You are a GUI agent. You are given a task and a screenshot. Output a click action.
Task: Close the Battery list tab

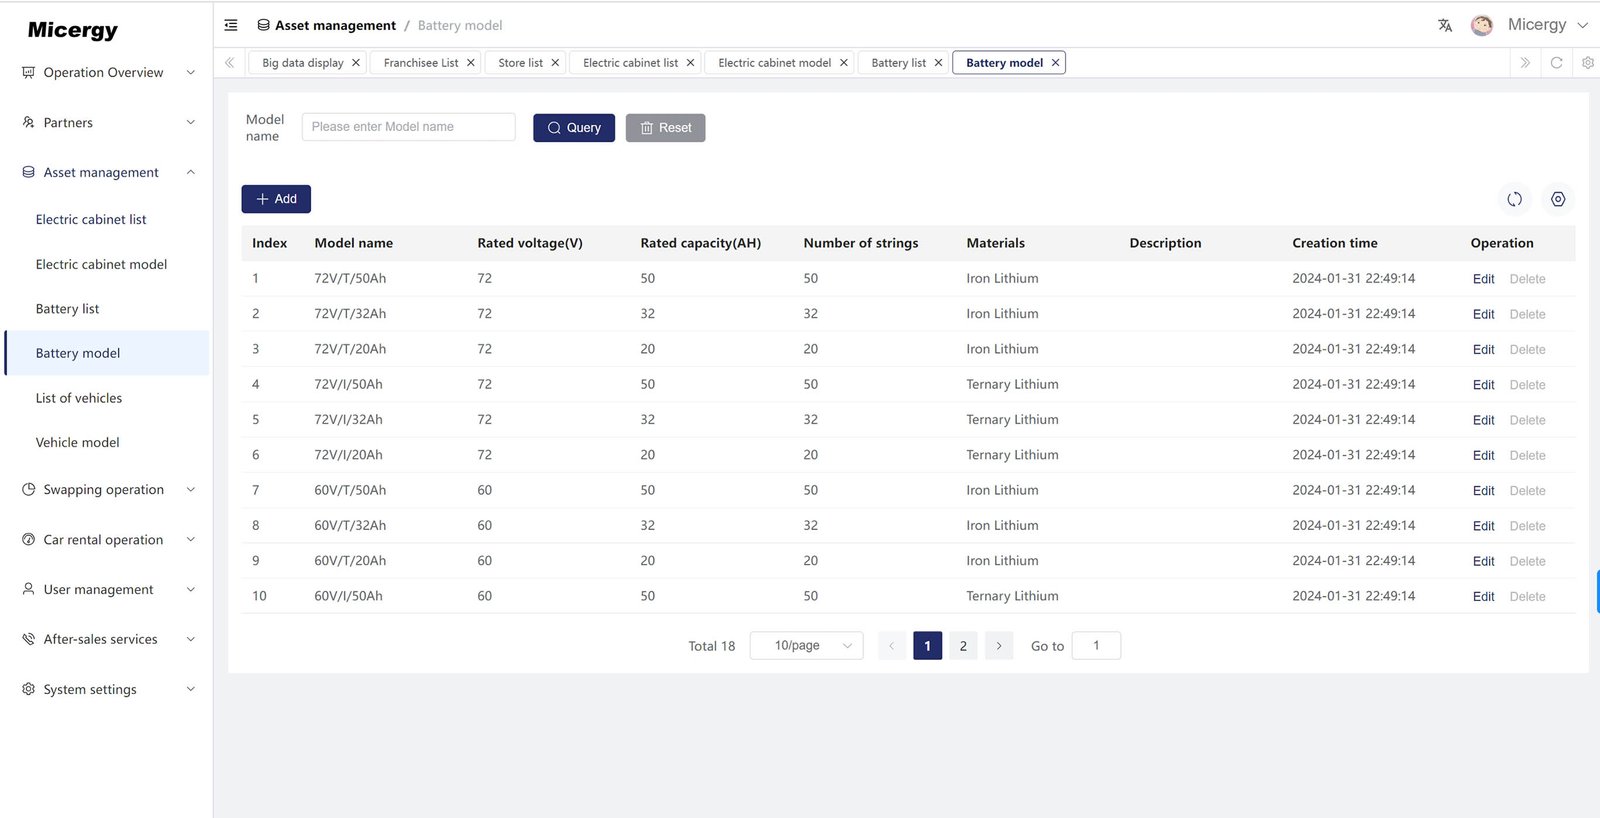tap(938, 63)
